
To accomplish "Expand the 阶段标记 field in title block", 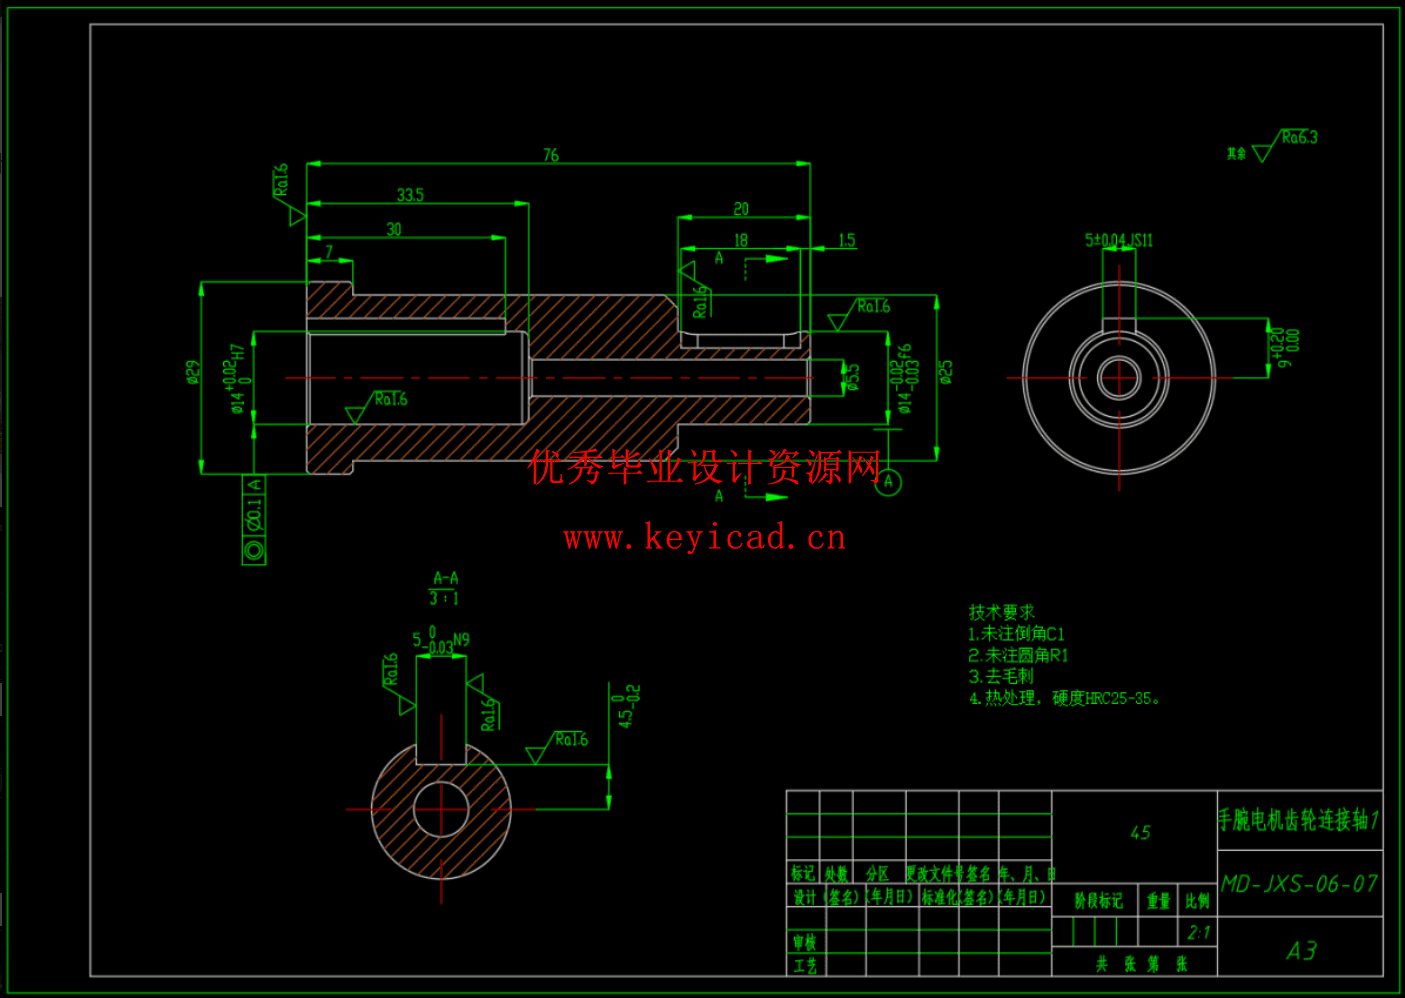I will pos(1098,901).
